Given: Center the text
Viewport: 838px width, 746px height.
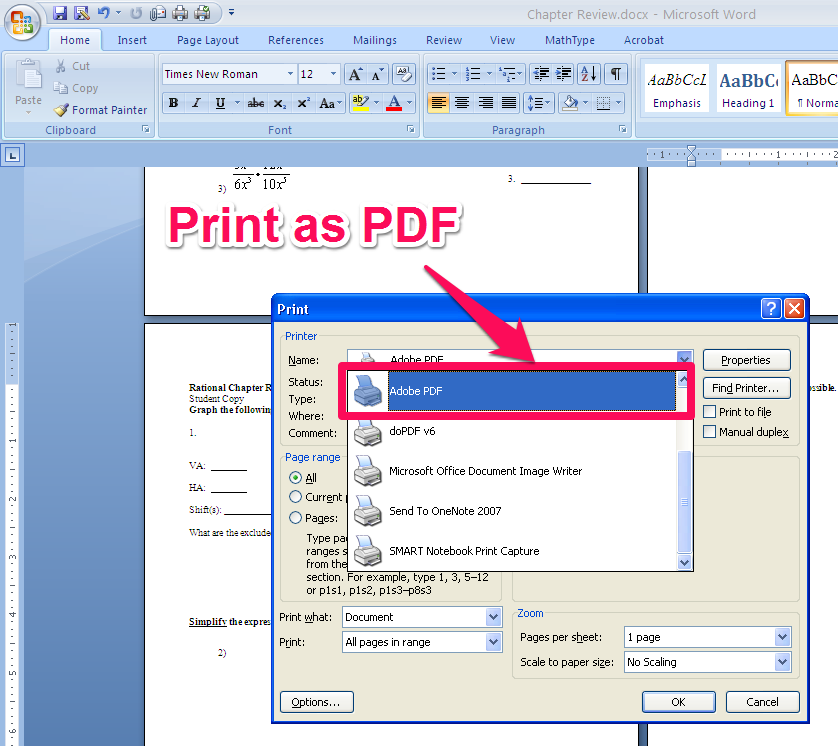Looking at the screenshot, I should click(x=462, y=102).
